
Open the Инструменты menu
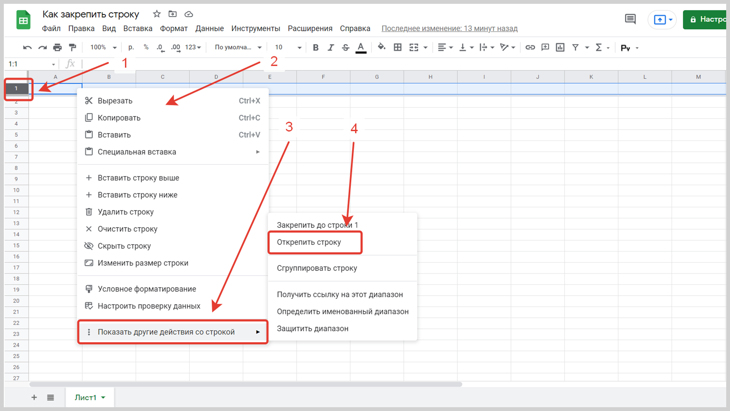256,28
